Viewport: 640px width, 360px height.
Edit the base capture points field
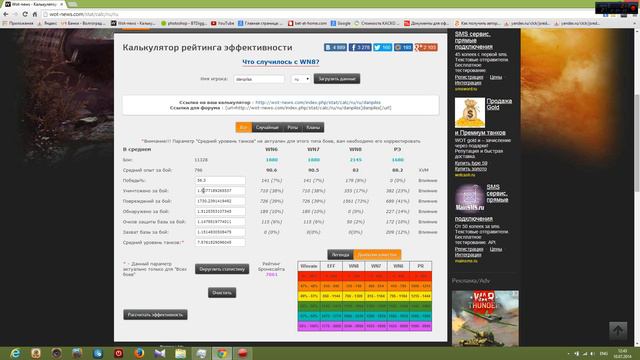tap(220, 232)
